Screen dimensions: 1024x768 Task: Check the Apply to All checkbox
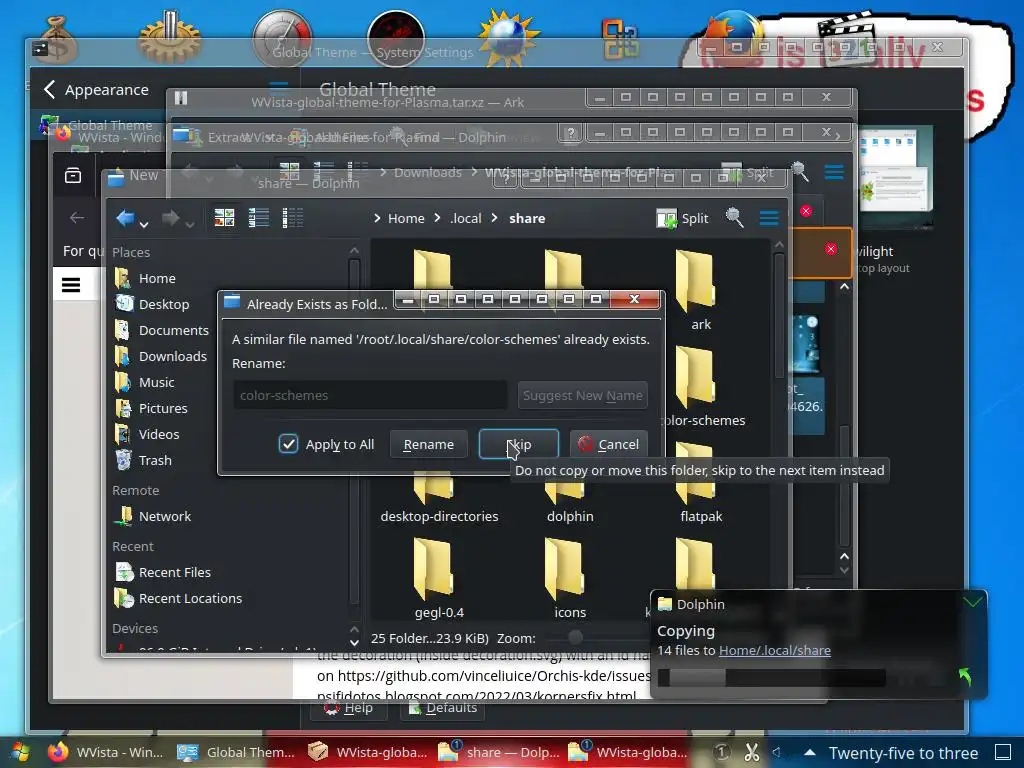pos(288,444)
